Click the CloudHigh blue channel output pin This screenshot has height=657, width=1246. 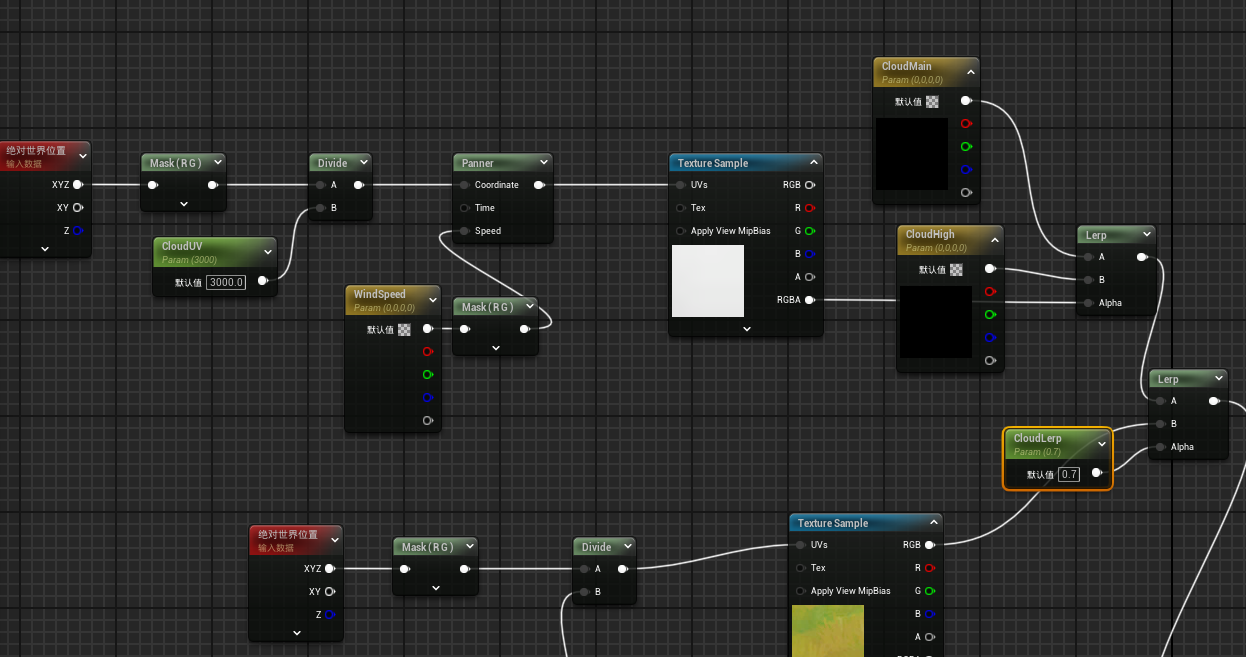[x=990, y=337]
